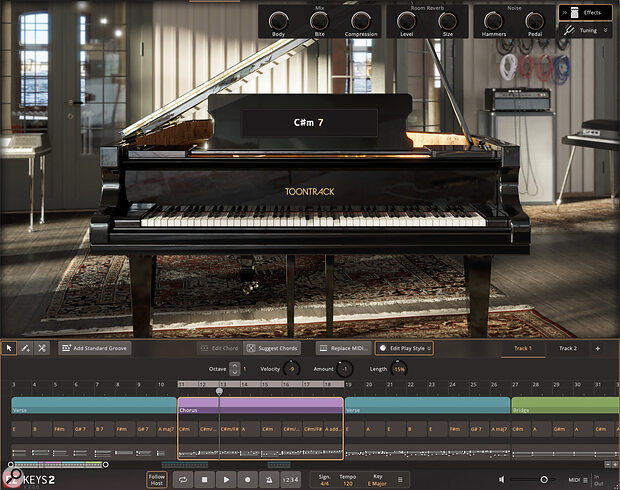Toggle the Follow Host button
The height and width of the screenshot is (490, 620).
pyautogui.click(x=157, y=480)
